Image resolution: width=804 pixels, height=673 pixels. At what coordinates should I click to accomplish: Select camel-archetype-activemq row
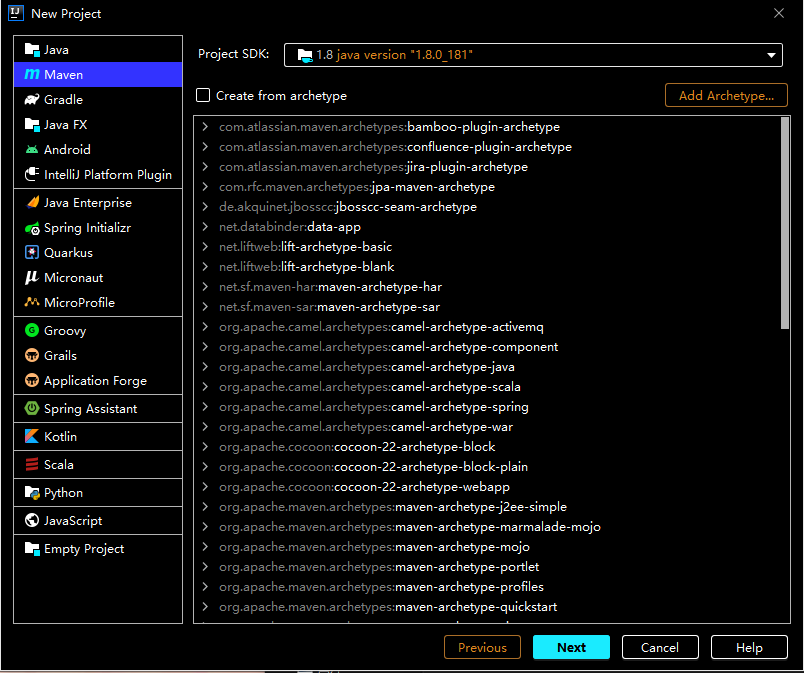click(x=487, y=327)
